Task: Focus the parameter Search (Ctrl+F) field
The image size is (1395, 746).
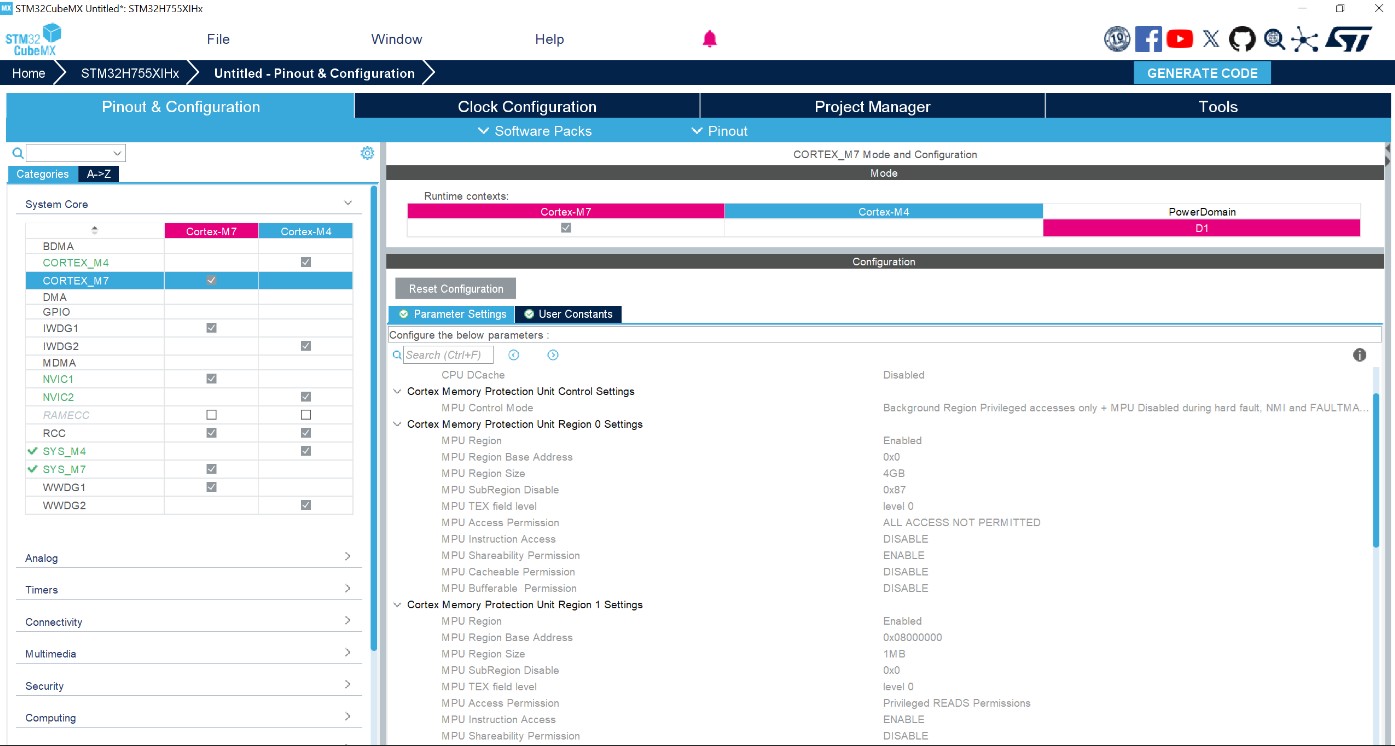Action: tap(448, 355)
